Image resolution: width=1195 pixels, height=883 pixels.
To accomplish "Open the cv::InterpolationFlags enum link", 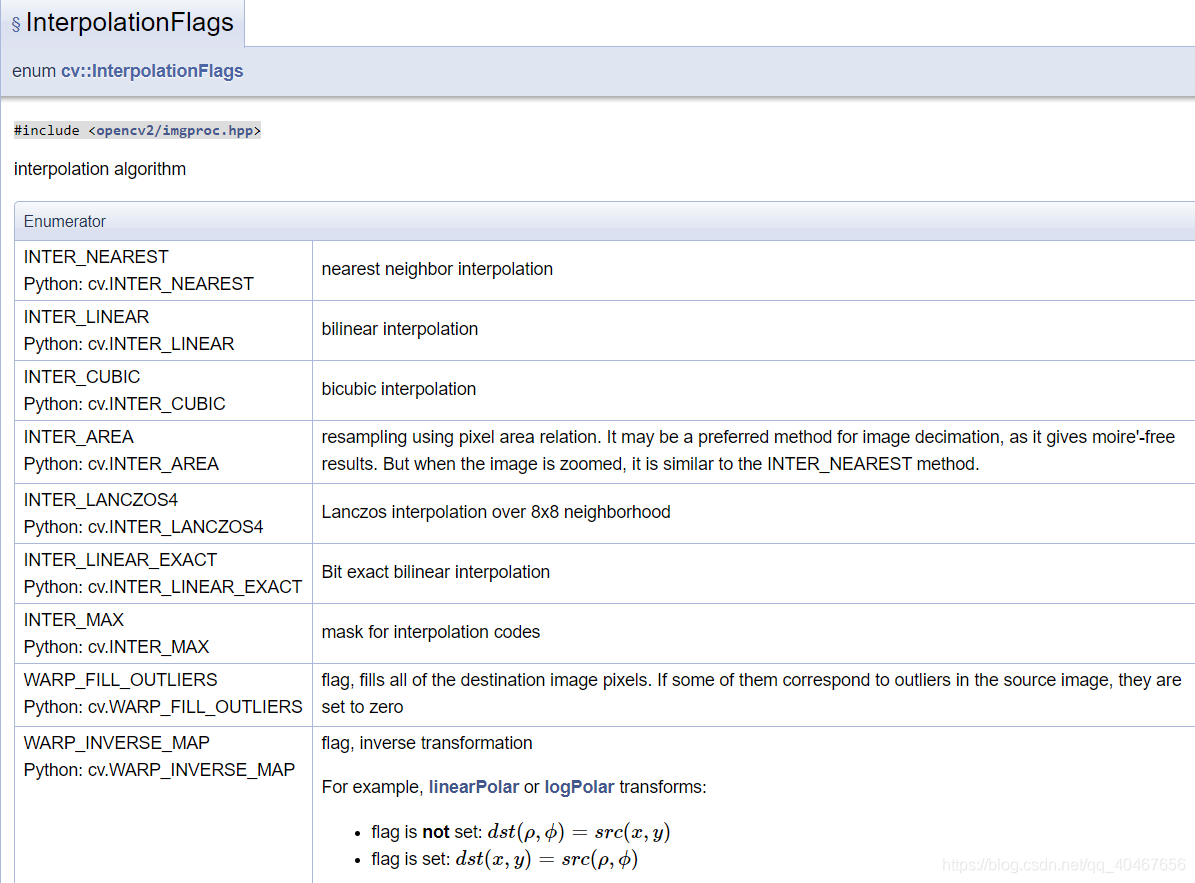I will click(x=152, y=71).
